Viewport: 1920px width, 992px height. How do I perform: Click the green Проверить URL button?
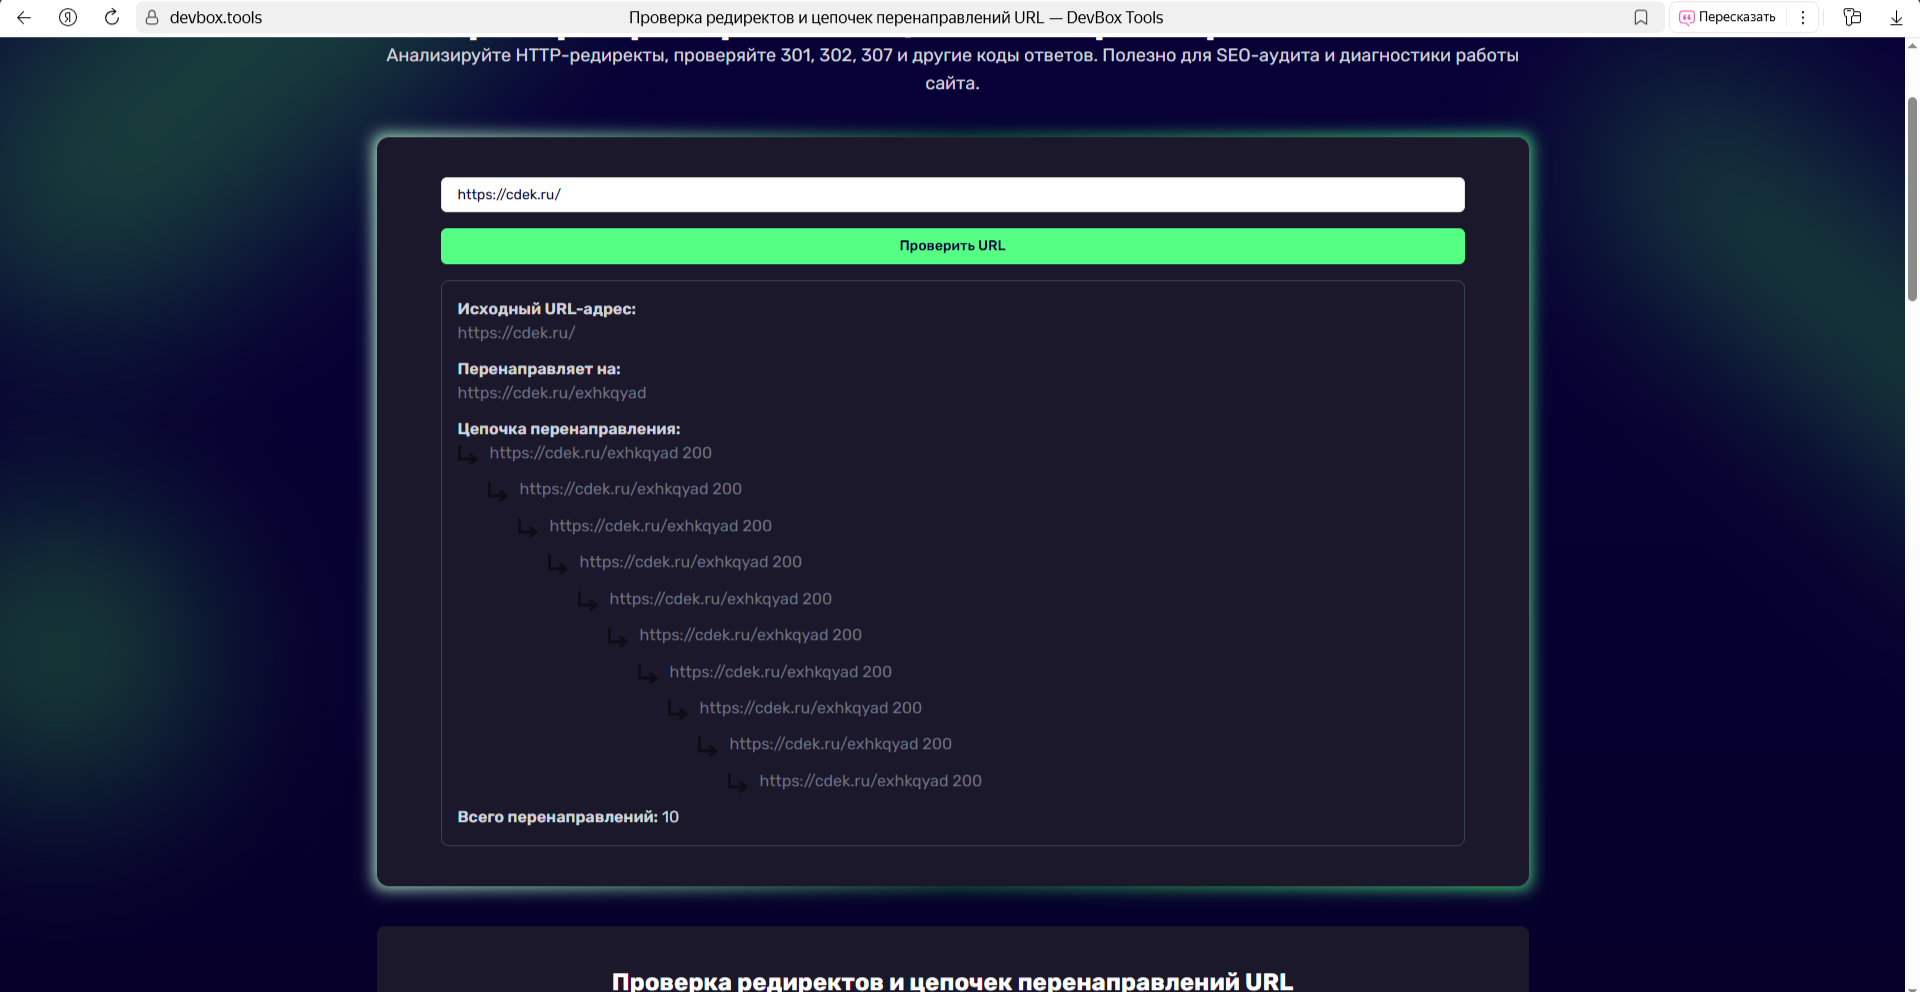[952, 246]
